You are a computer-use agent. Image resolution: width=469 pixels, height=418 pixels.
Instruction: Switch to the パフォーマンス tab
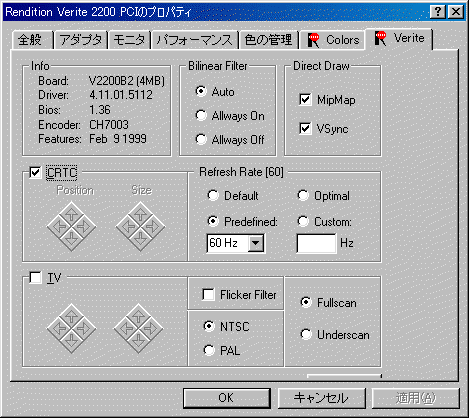[195, 40]
